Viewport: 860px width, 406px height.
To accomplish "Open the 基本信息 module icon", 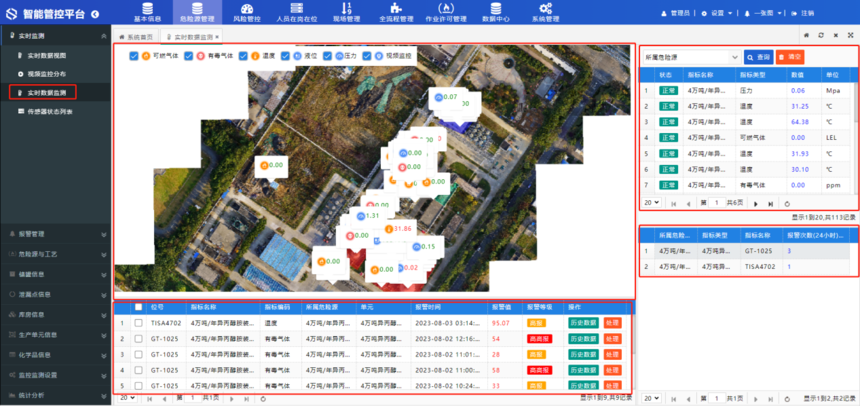I will [x=147, y=7].
